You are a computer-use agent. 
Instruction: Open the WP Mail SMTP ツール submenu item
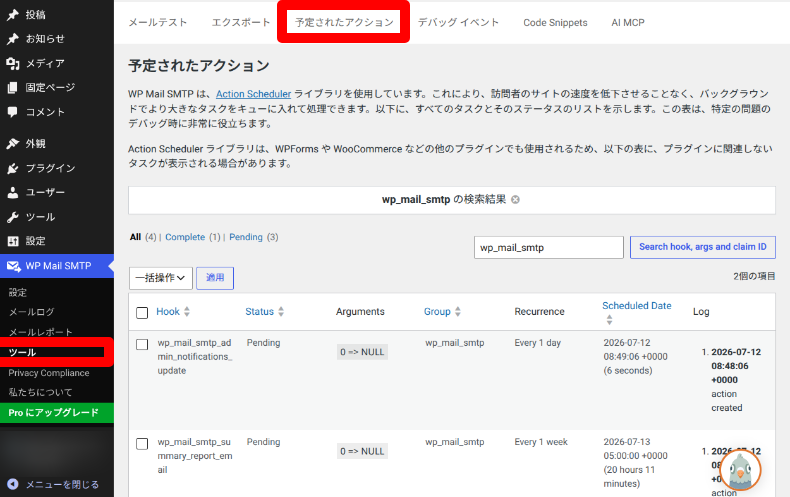pos(22,352)
